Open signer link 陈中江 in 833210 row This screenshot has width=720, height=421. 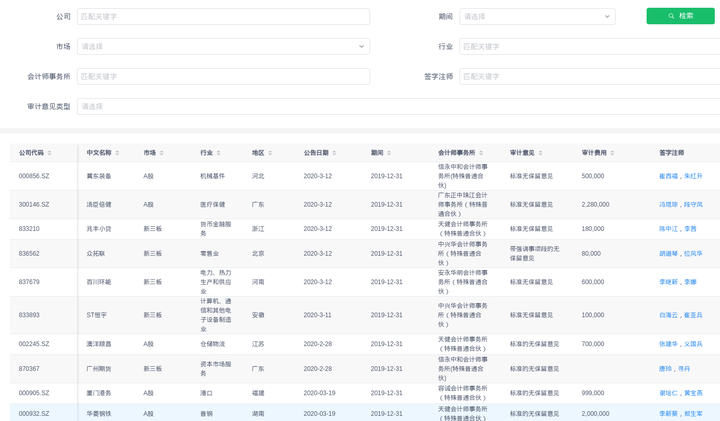pyautogui.click(x=668, y=229)
